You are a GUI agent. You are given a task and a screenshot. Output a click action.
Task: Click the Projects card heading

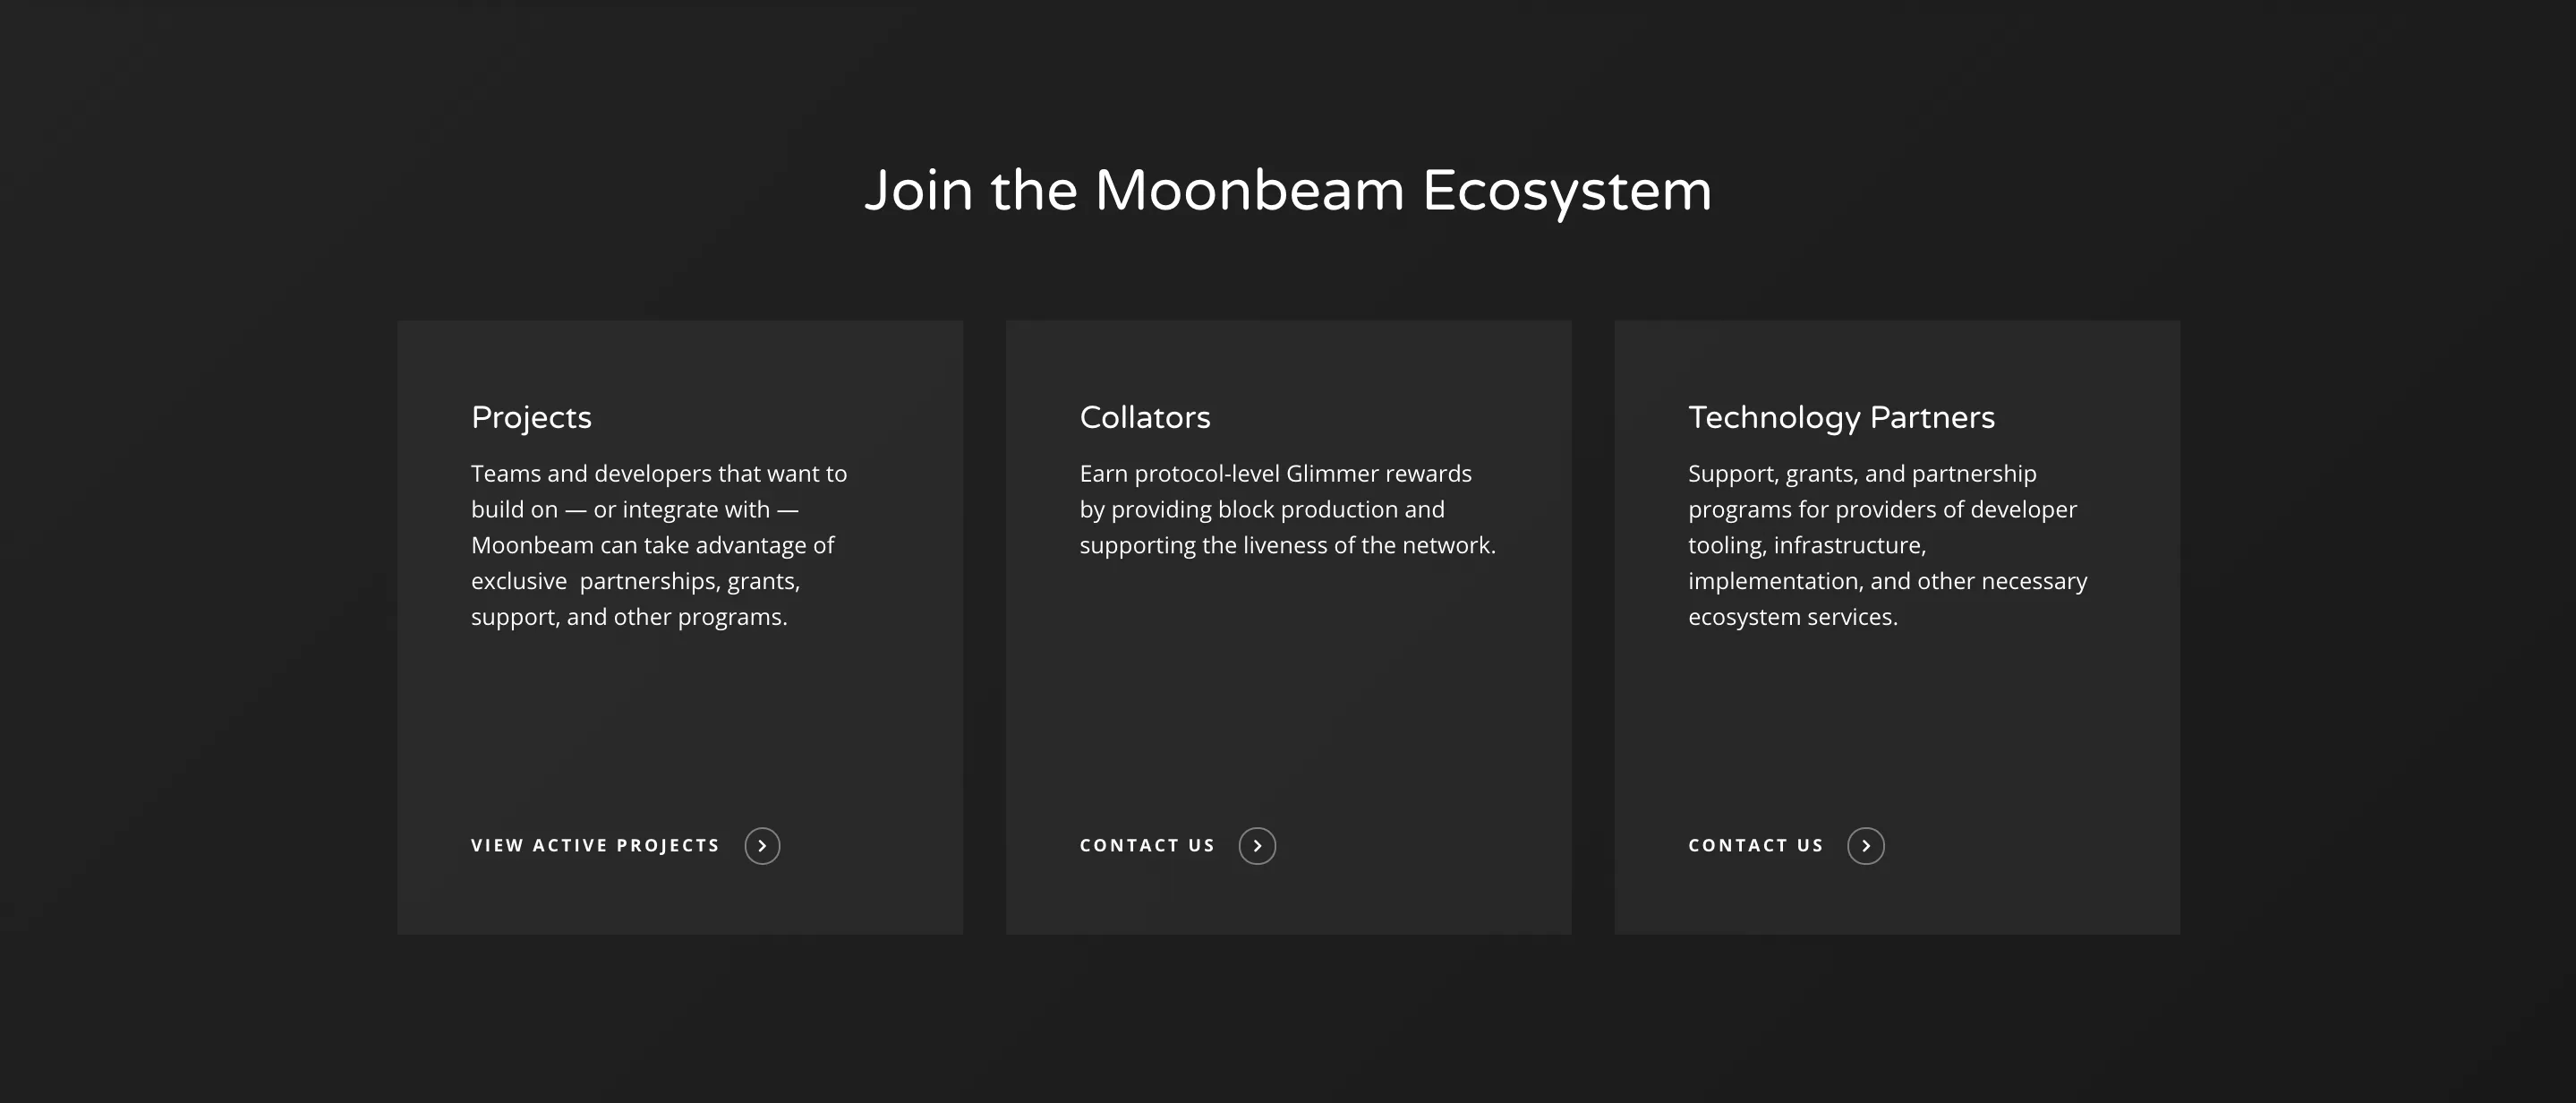click(x=530, y=417)
